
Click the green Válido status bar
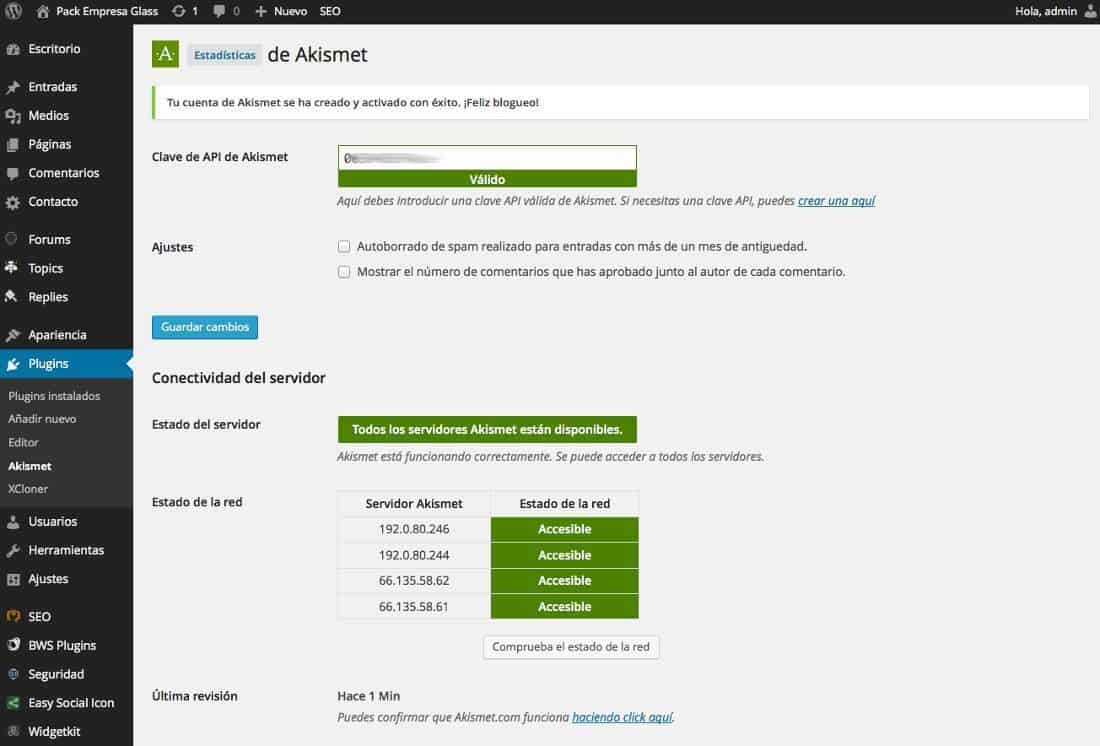coord(487,179)
